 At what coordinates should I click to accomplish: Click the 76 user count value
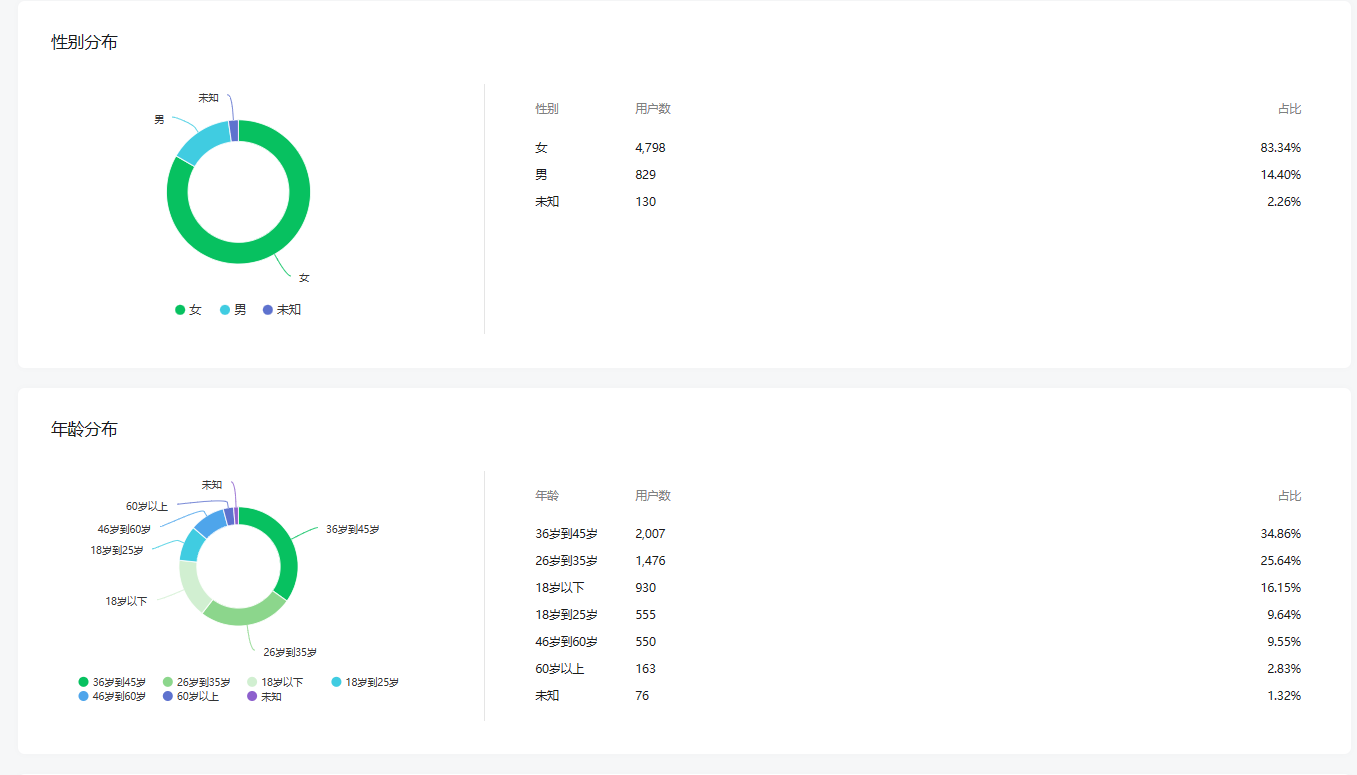pyautogui.click(x=642, y=696)
